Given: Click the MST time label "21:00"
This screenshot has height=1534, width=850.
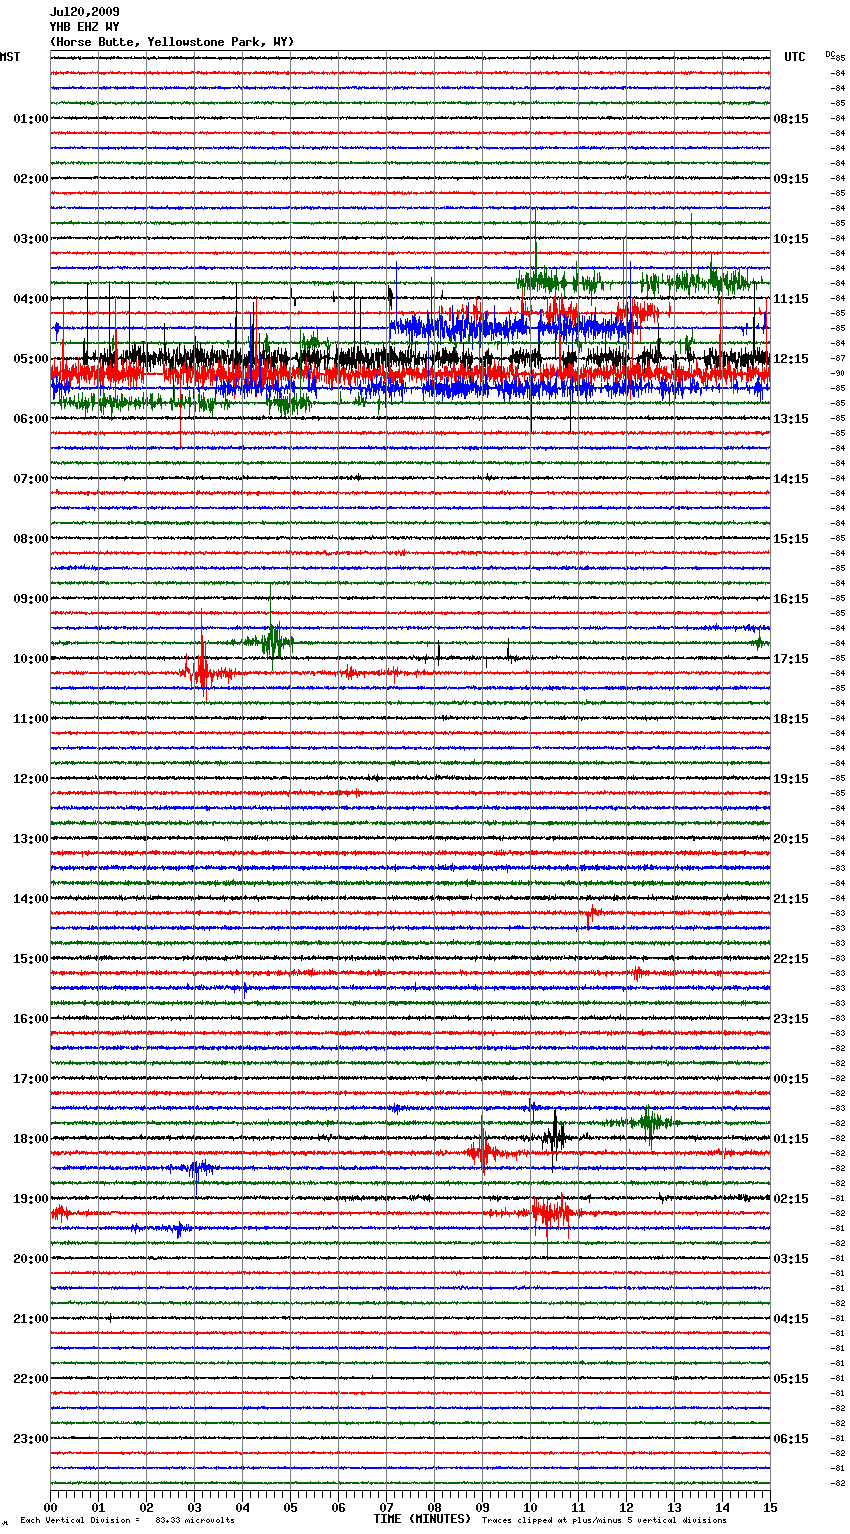Looking at the screenshot, I should tap(31, 1319).
